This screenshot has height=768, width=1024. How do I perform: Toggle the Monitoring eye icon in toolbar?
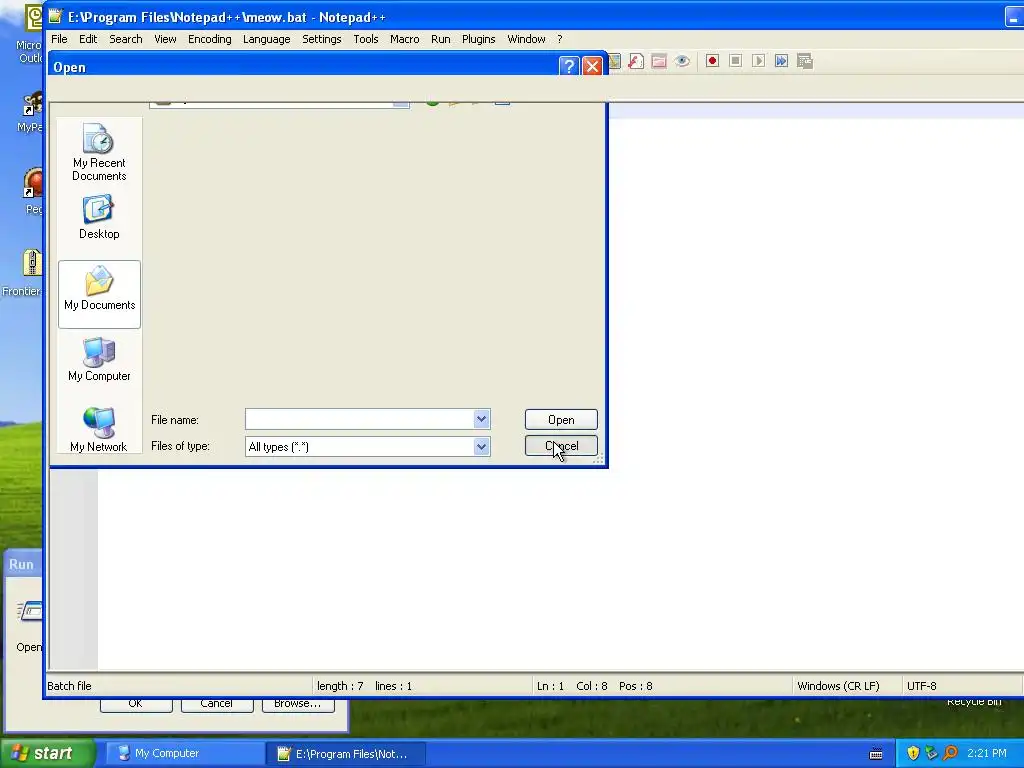[x=682, y=61]
